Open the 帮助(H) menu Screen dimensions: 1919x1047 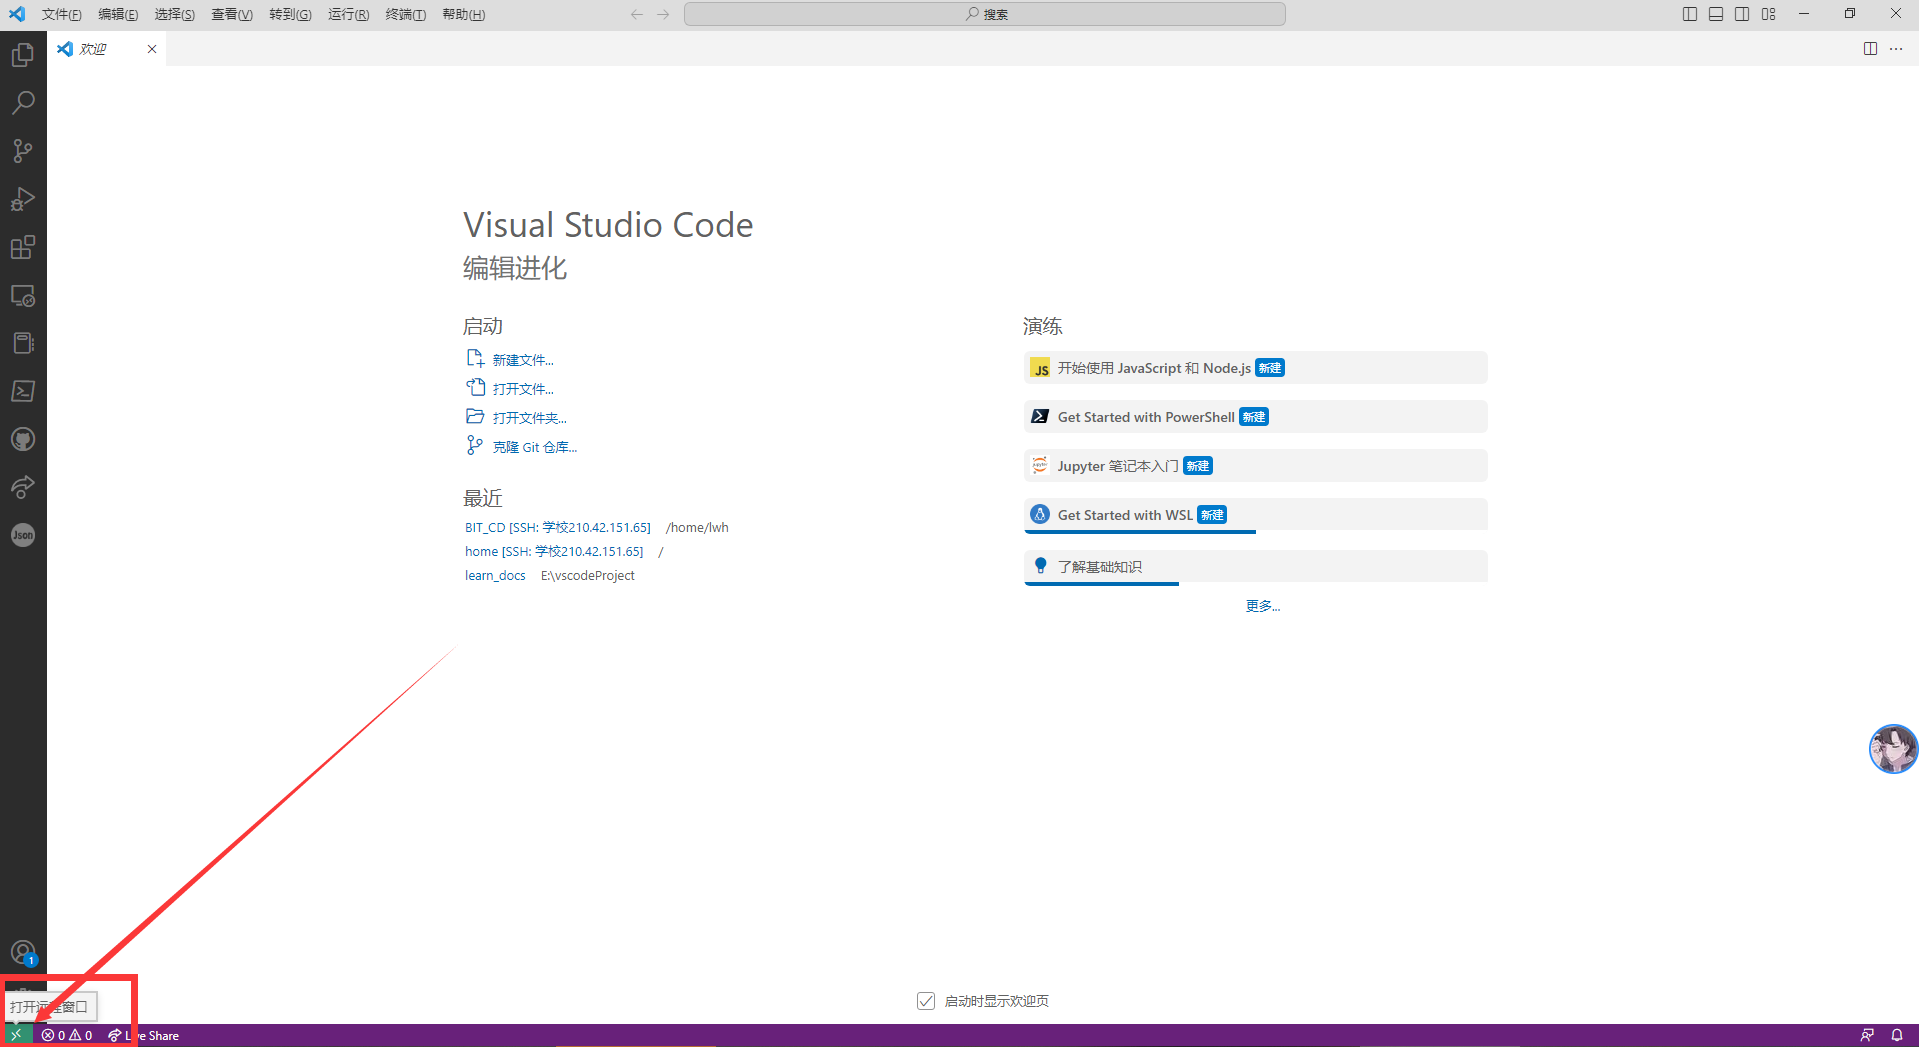pyautogui.click(x=463, y=14)
